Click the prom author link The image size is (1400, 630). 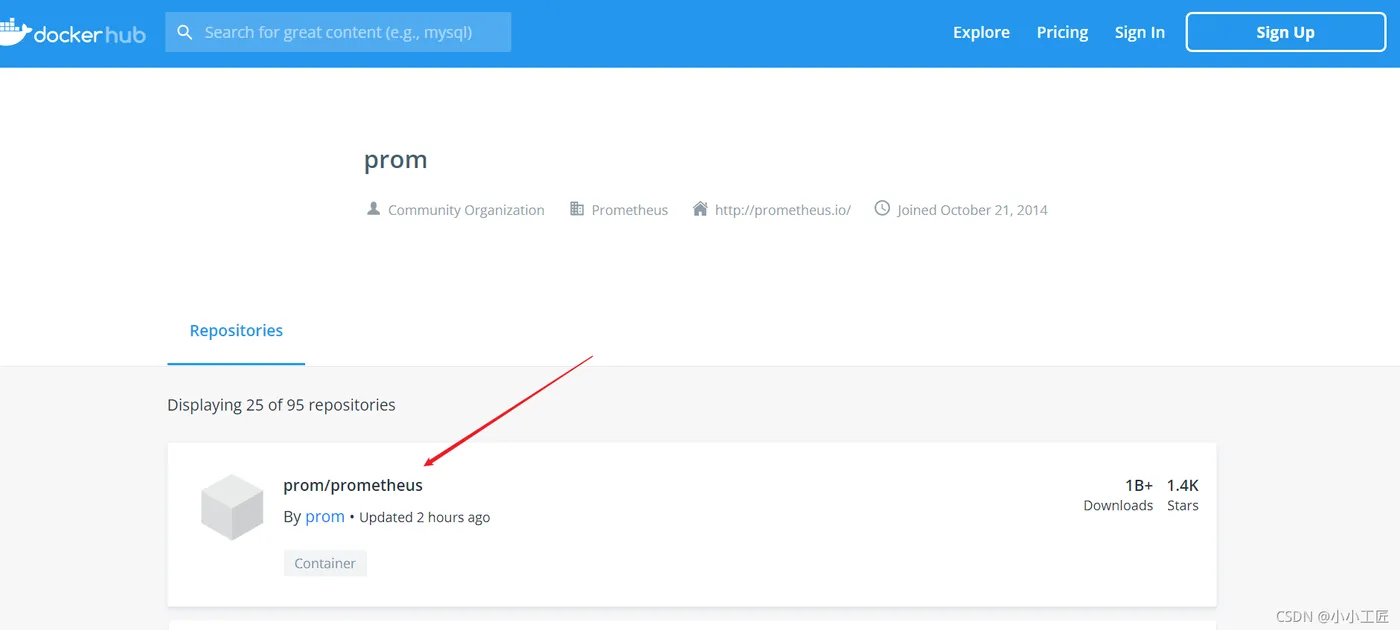(325, 517)
